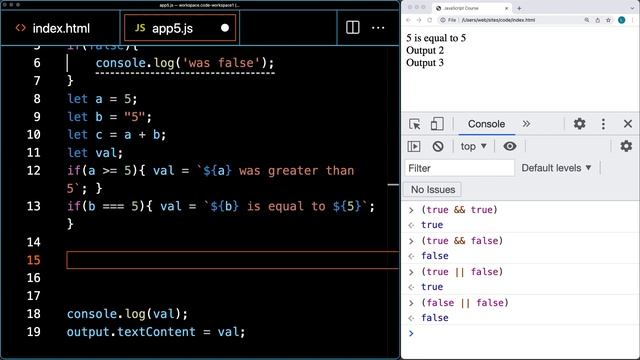Toggle the device toolbar in DevTools
This screenshot has height=360, width=640.
point(437,124)
